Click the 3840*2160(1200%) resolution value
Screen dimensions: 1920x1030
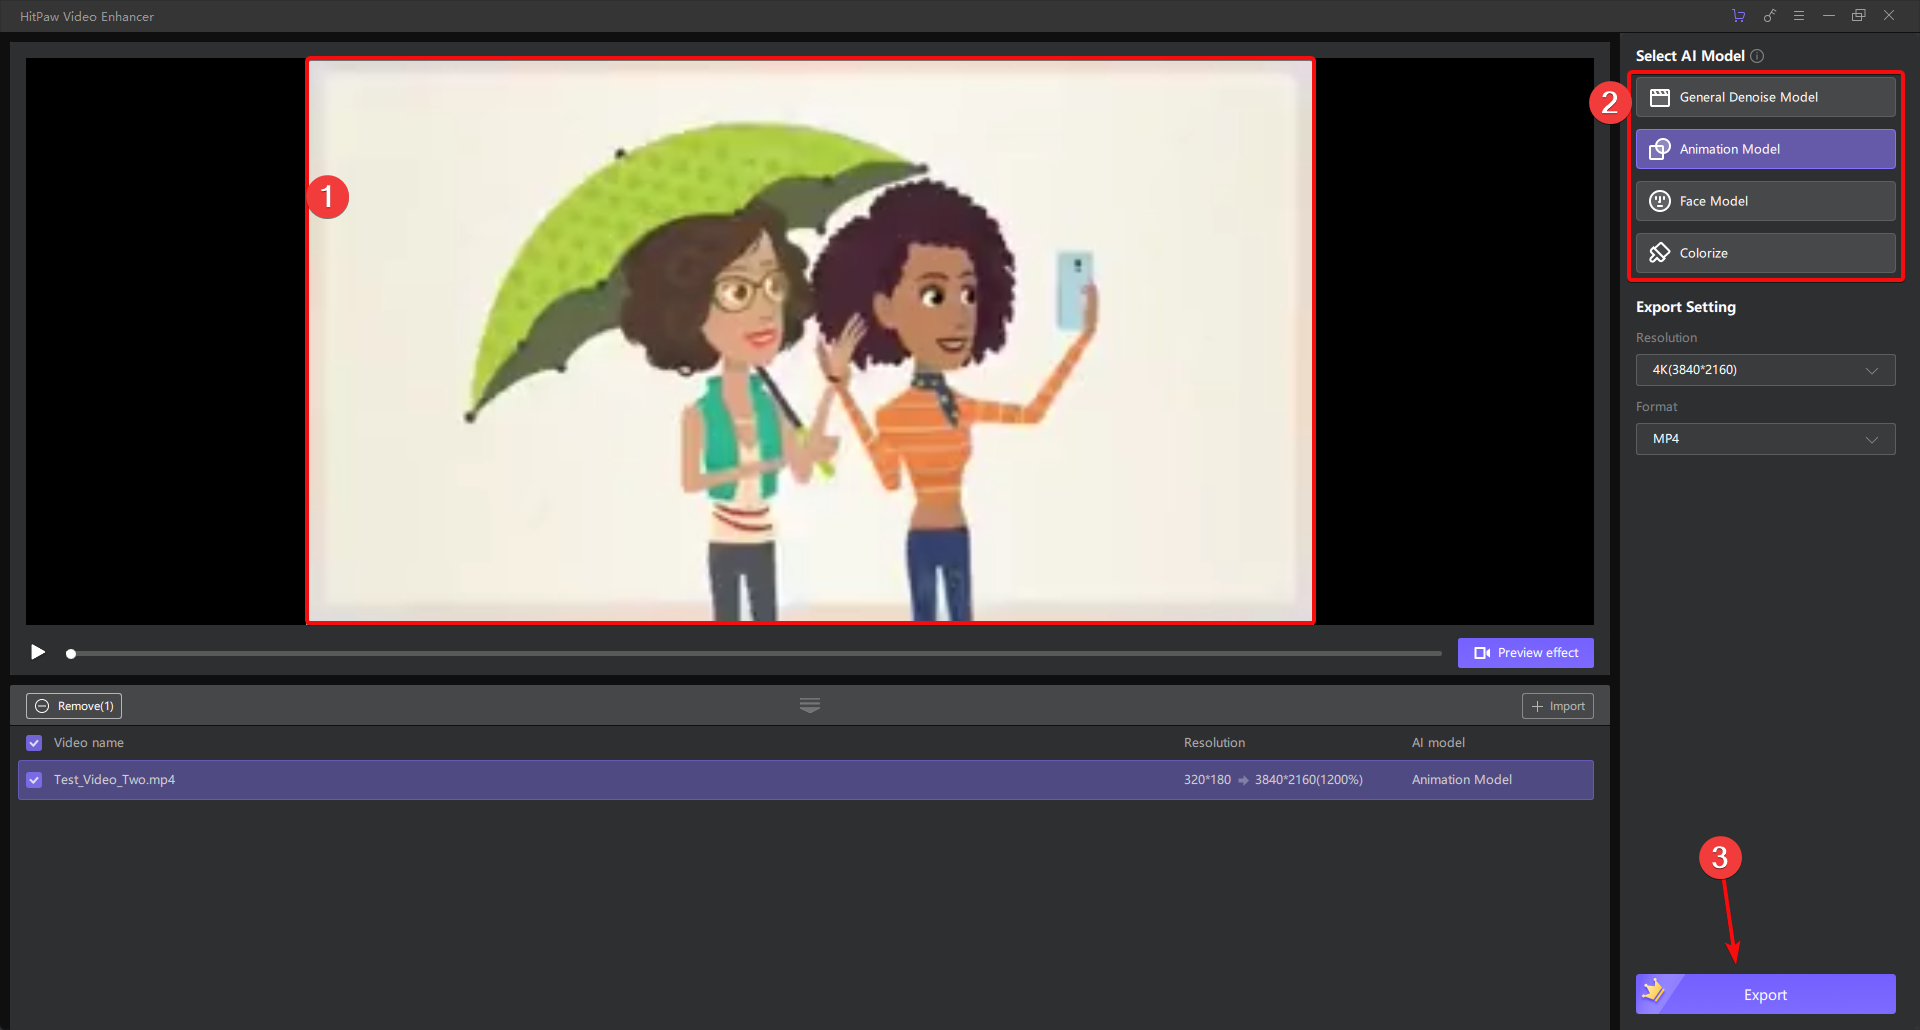tap(1309, 780)
